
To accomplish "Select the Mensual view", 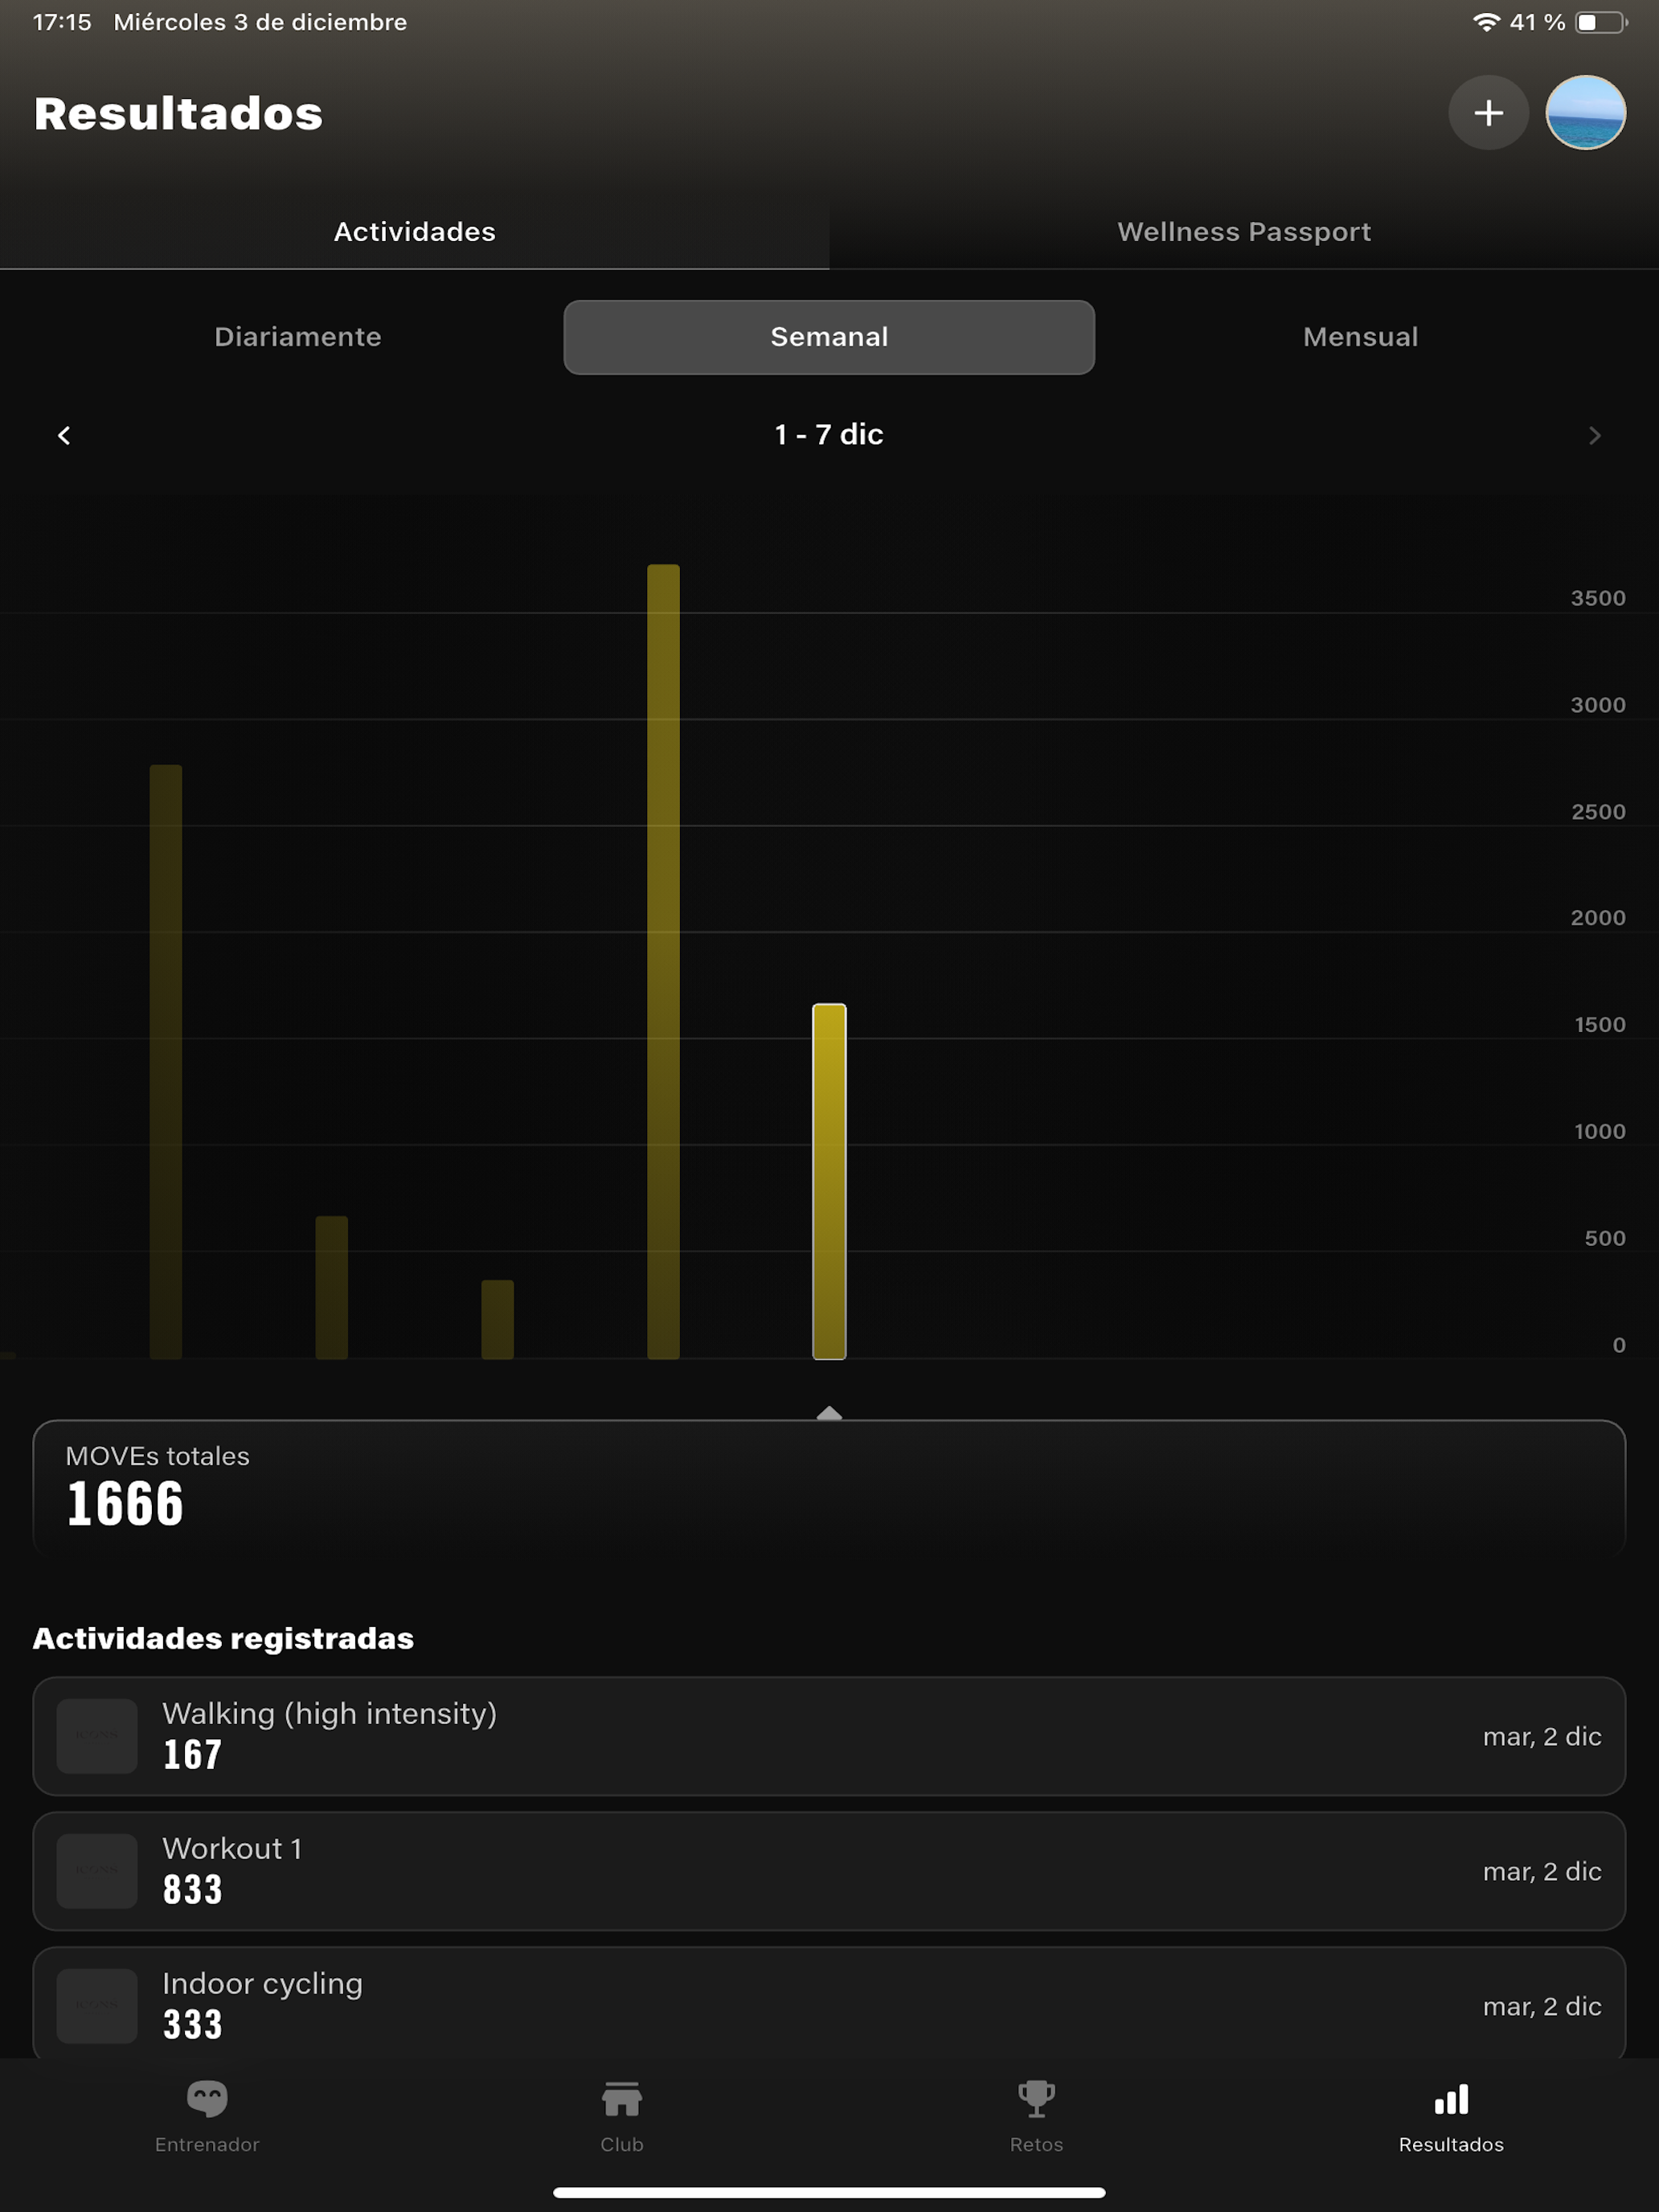I will 1360,337.
